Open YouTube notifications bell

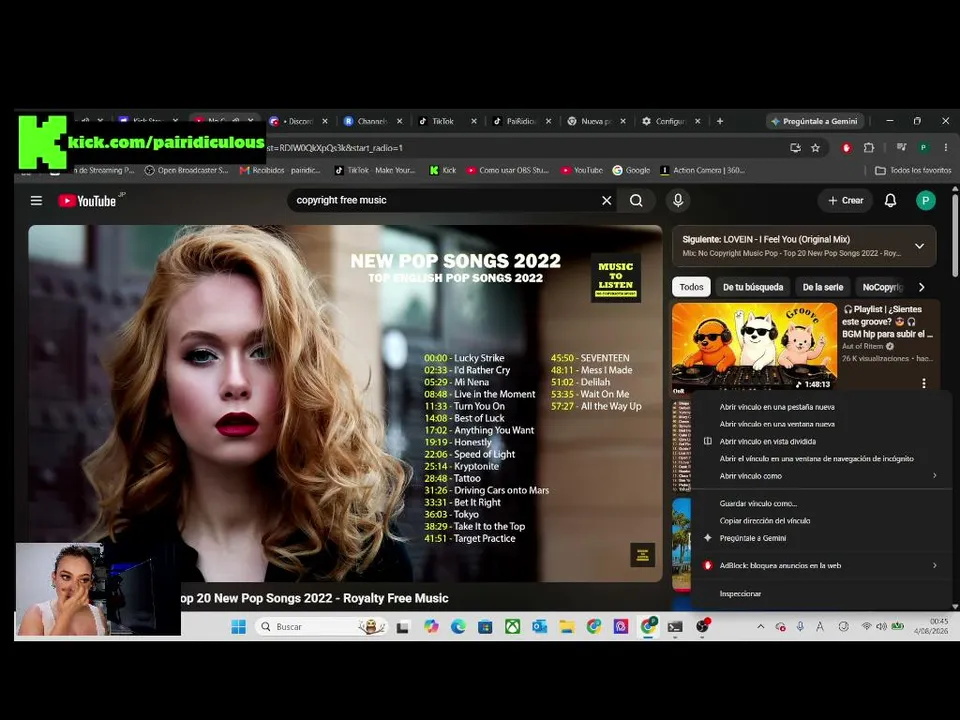tap(890, 201)
